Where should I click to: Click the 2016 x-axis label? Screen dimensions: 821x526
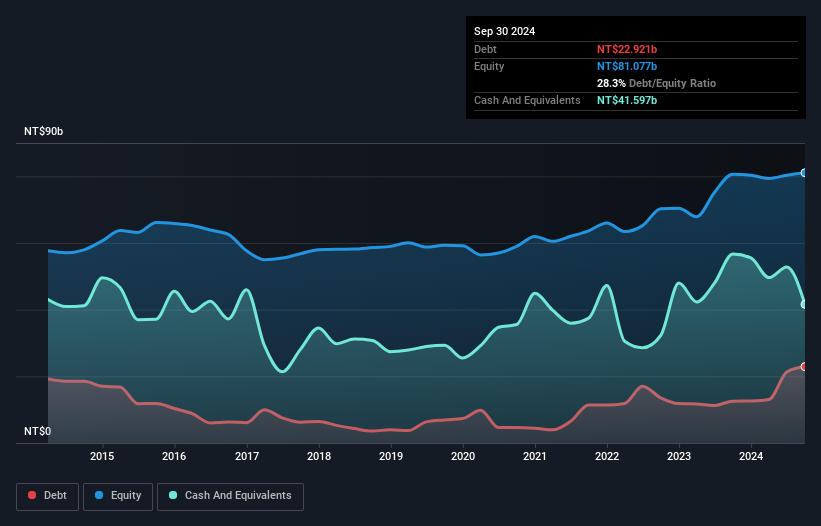(174, 456)
